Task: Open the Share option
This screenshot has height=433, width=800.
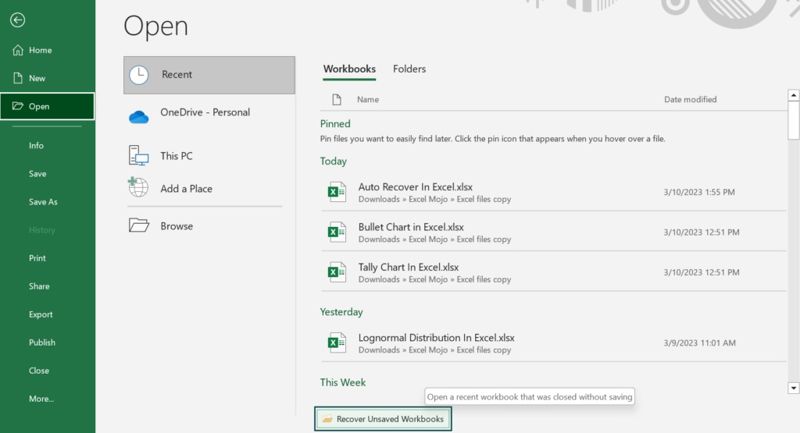Action: tap(39, 286)
